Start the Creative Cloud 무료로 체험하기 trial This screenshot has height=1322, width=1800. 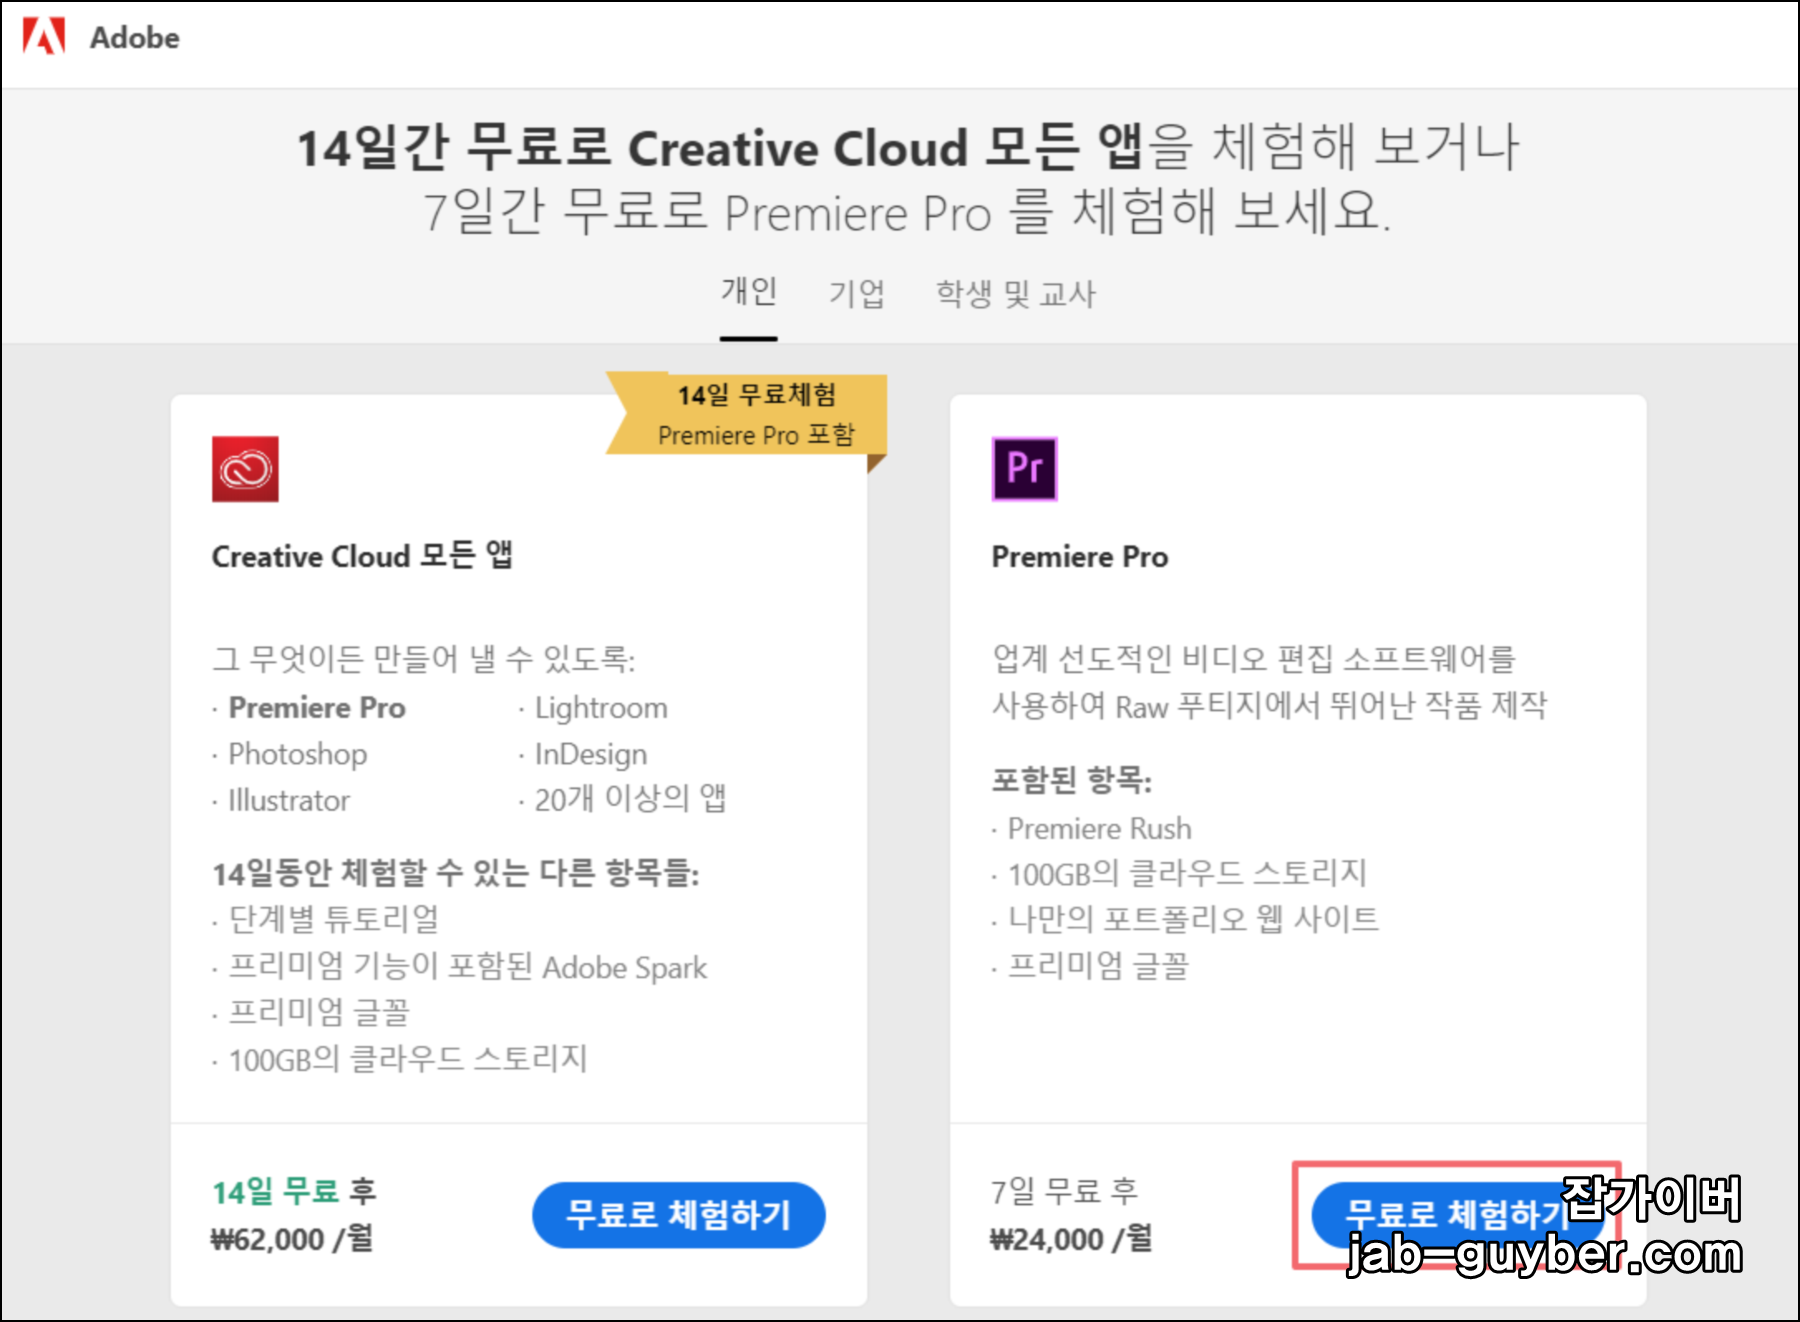click(679, 1215)
